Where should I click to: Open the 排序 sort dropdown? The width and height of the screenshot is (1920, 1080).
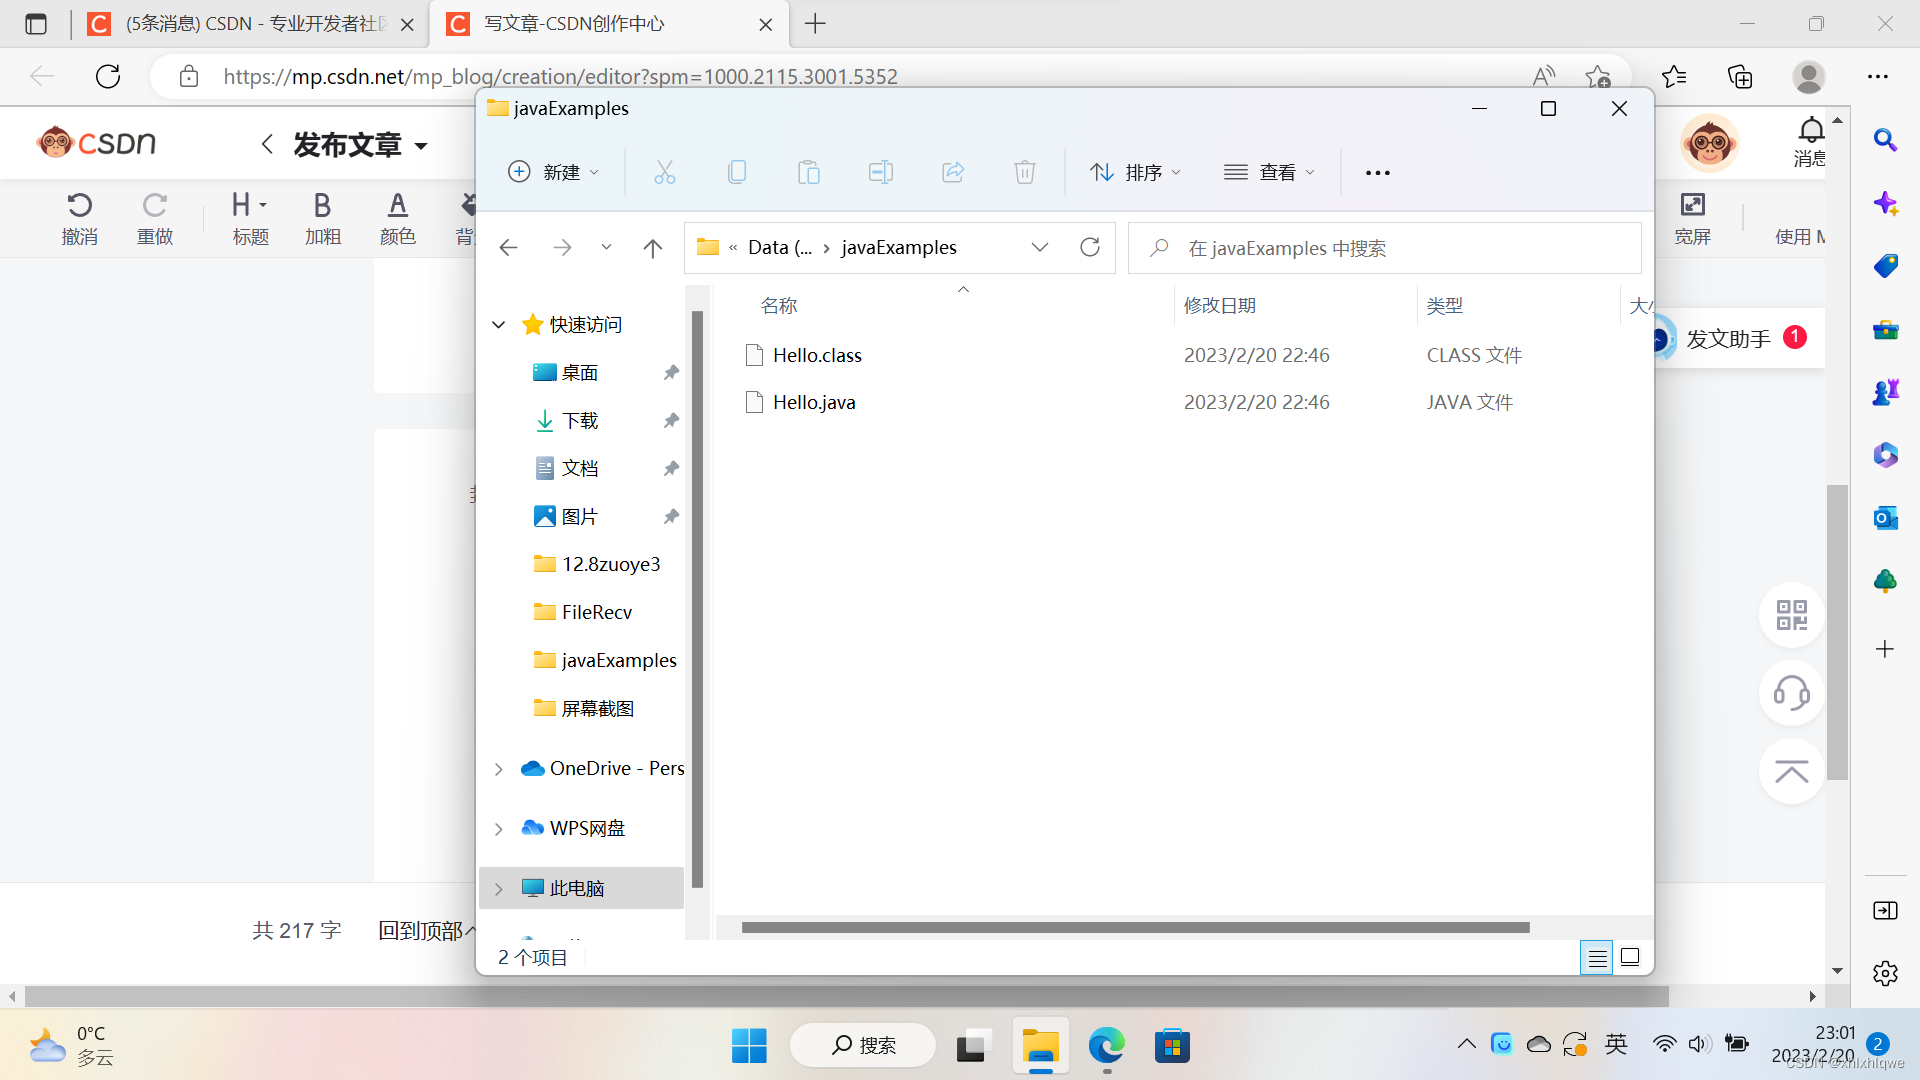(x=1135, y=172)
